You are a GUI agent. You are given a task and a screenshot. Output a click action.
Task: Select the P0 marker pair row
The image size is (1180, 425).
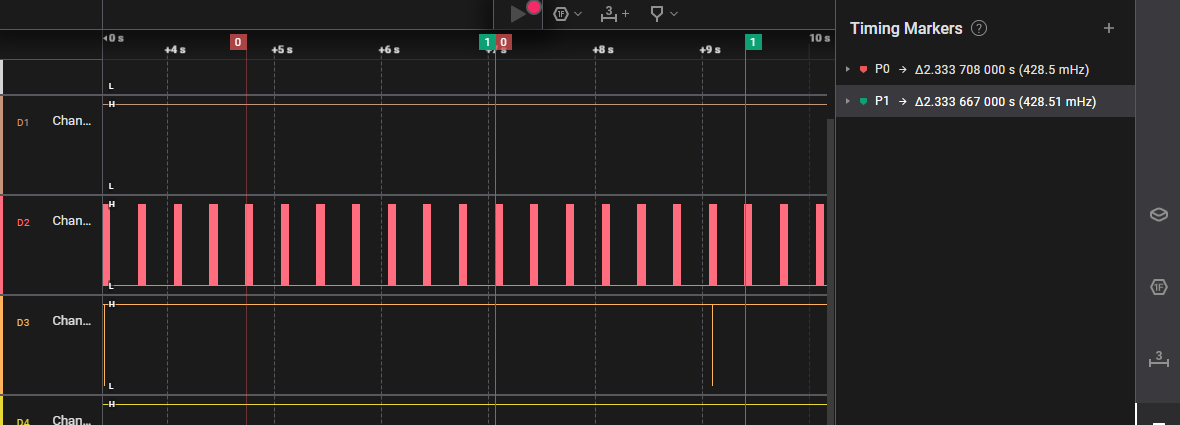[980, 70]
